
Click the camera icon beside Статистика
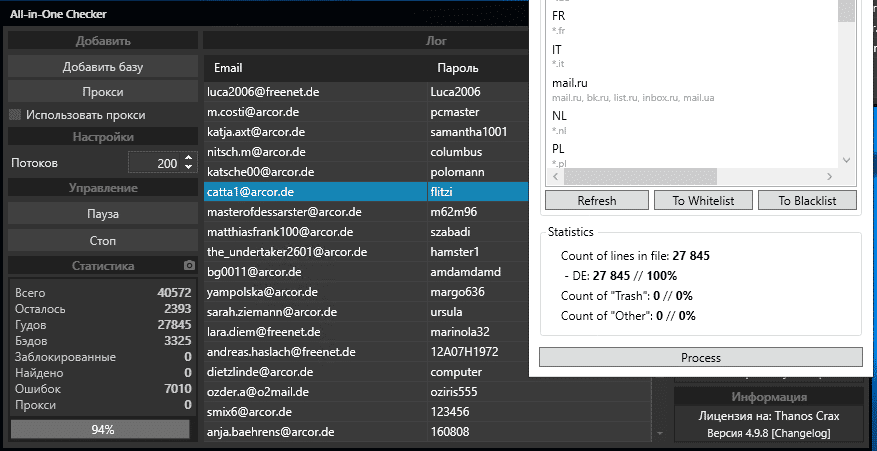pyautogui.click(x=188, y=266)
